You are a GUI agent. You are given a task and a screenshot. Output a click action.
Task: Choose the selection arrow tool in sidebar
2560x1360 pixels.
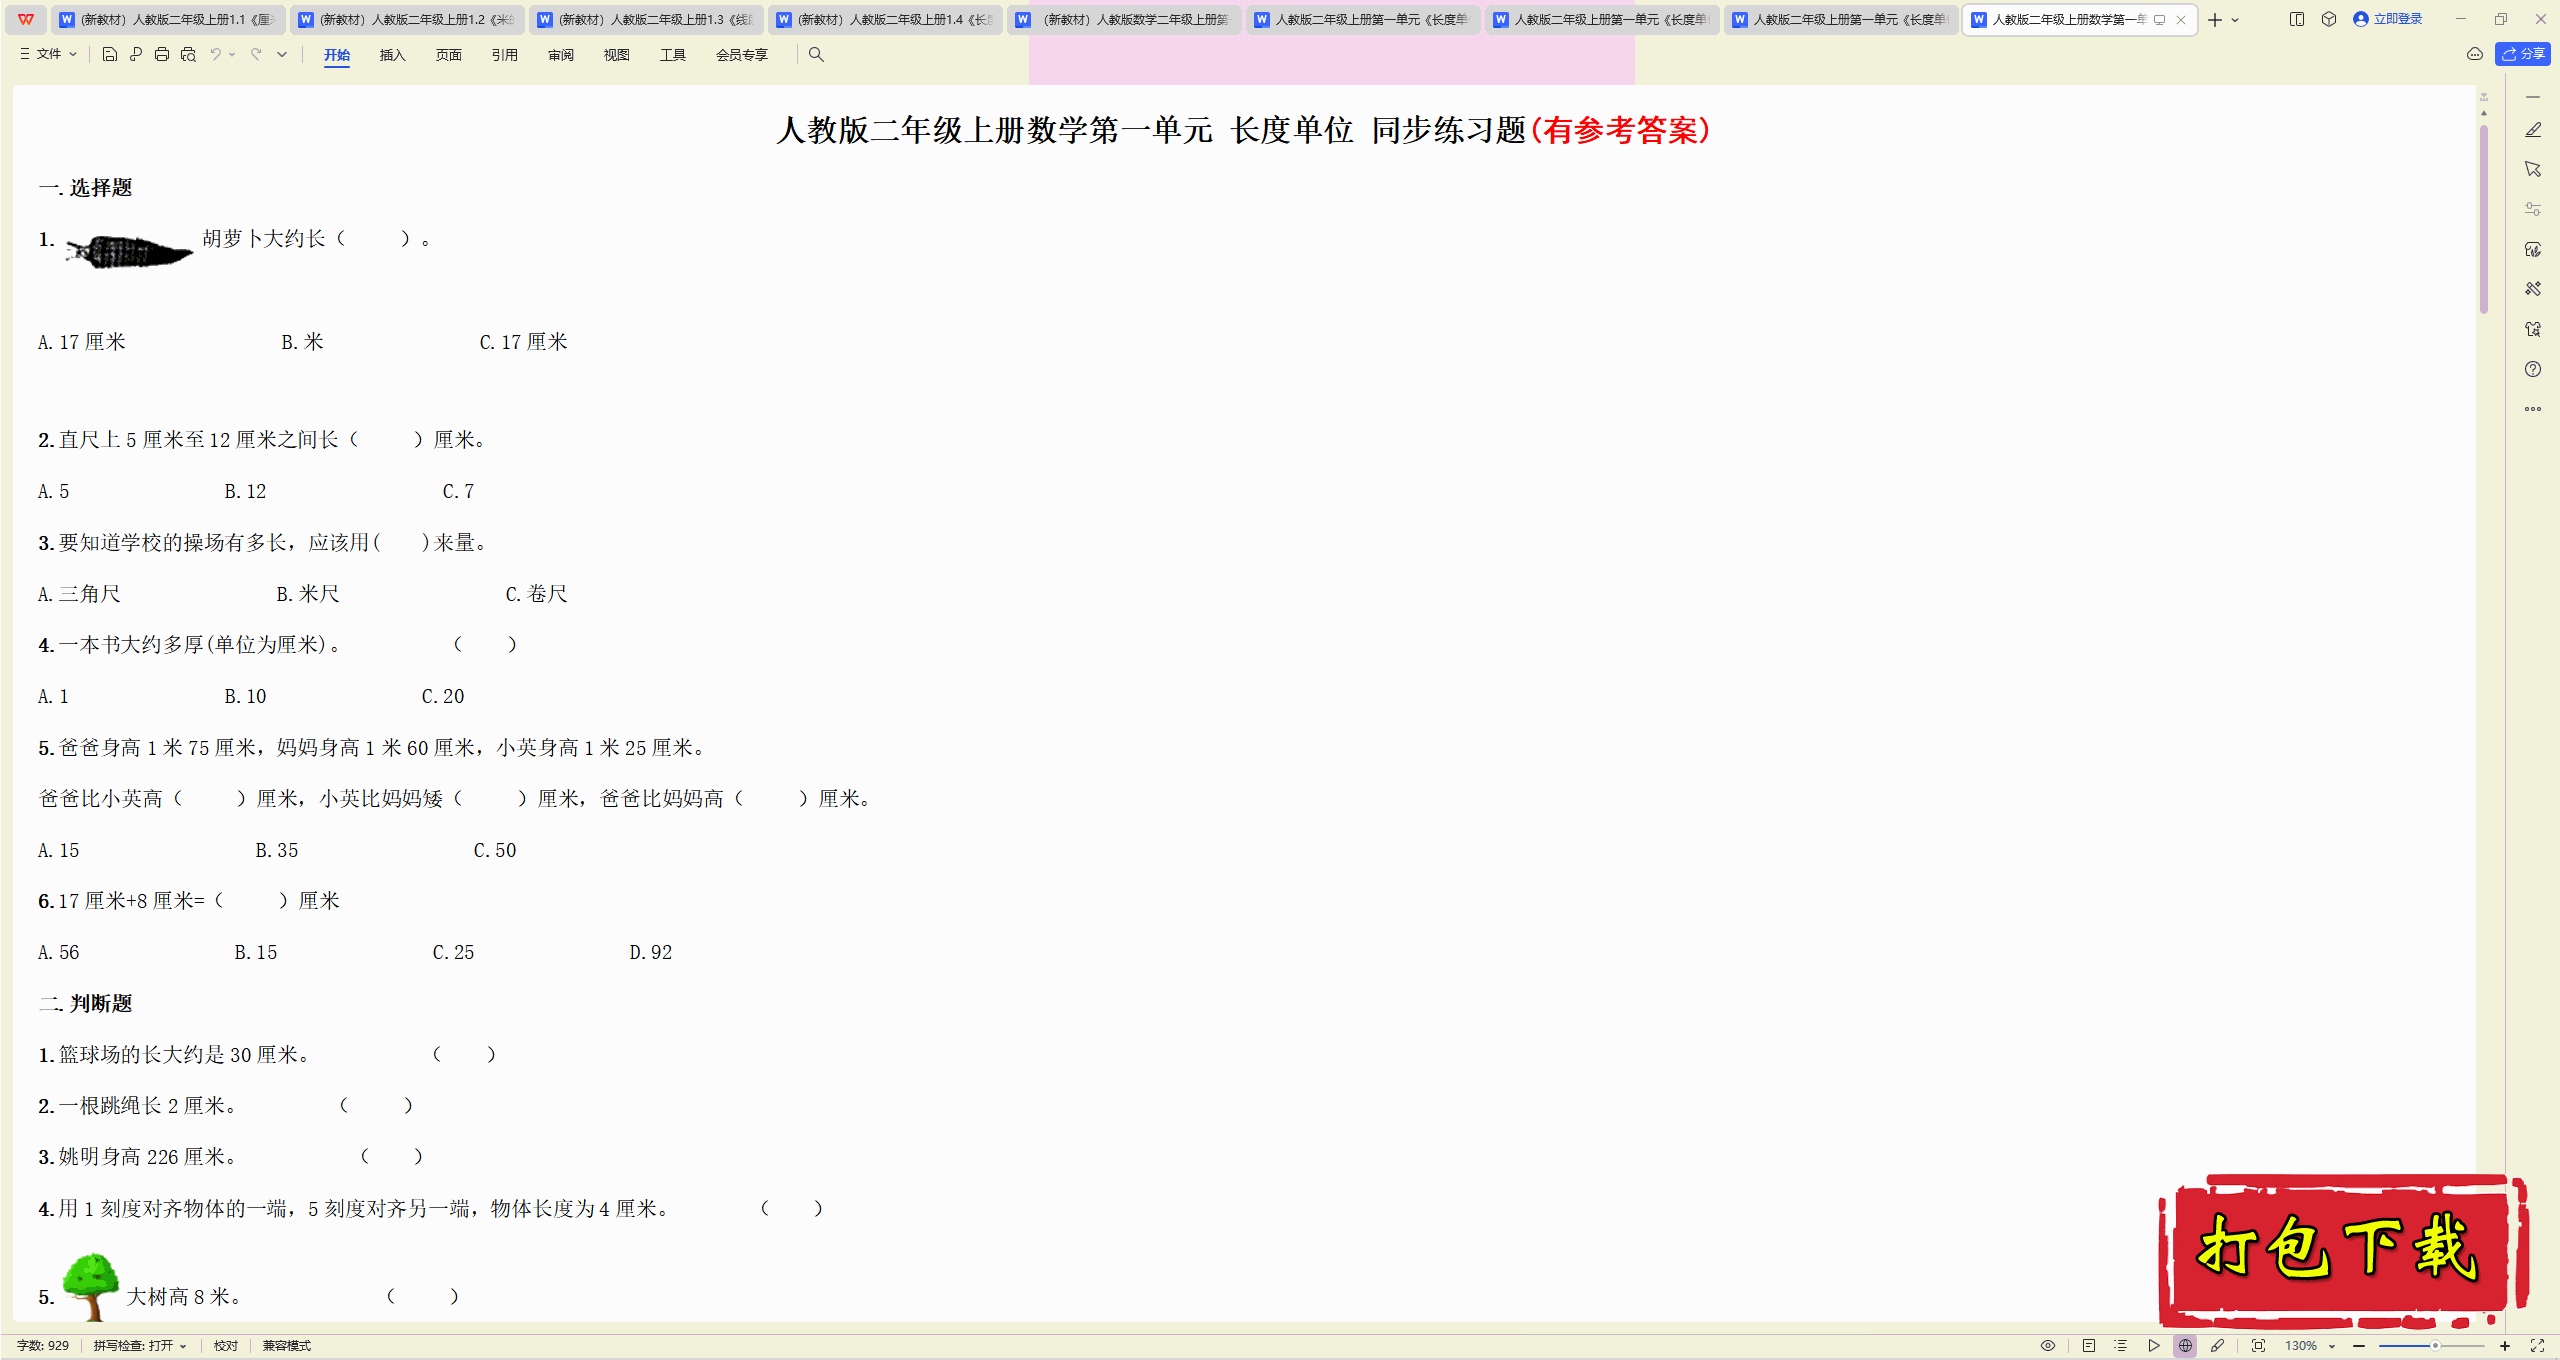[2533, 169]
